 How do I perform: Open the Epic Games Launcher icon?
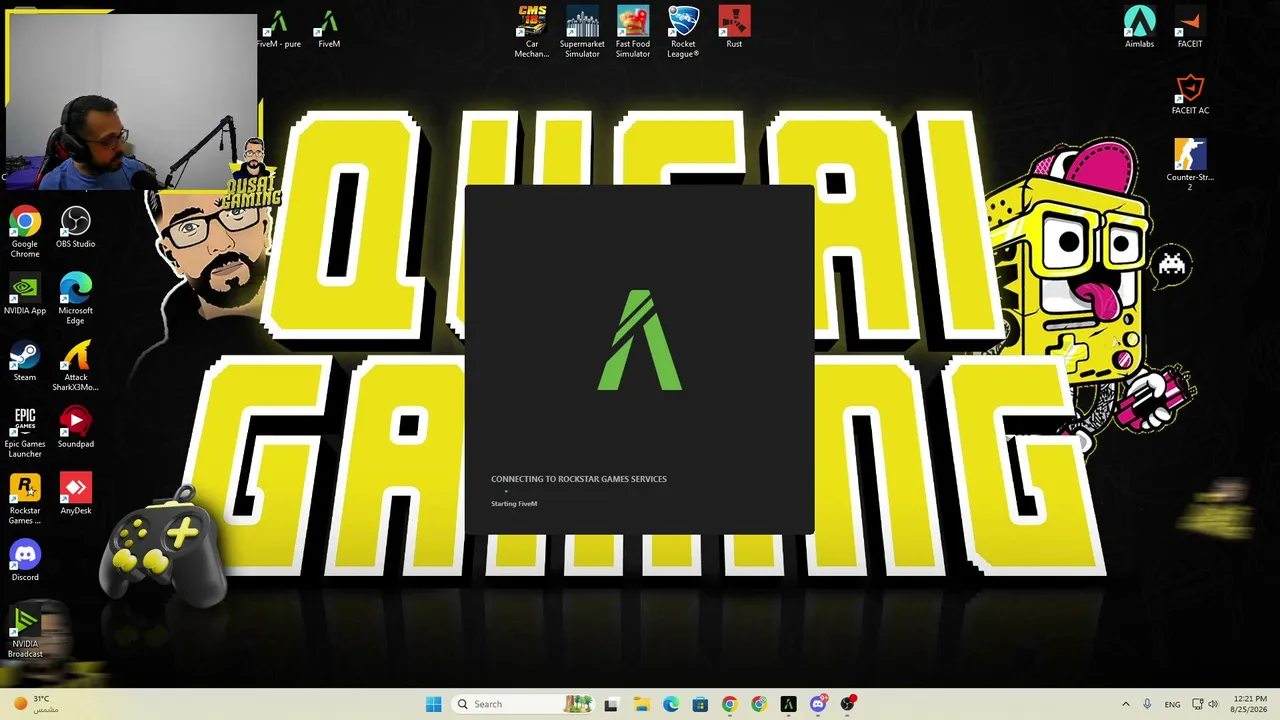25,432
